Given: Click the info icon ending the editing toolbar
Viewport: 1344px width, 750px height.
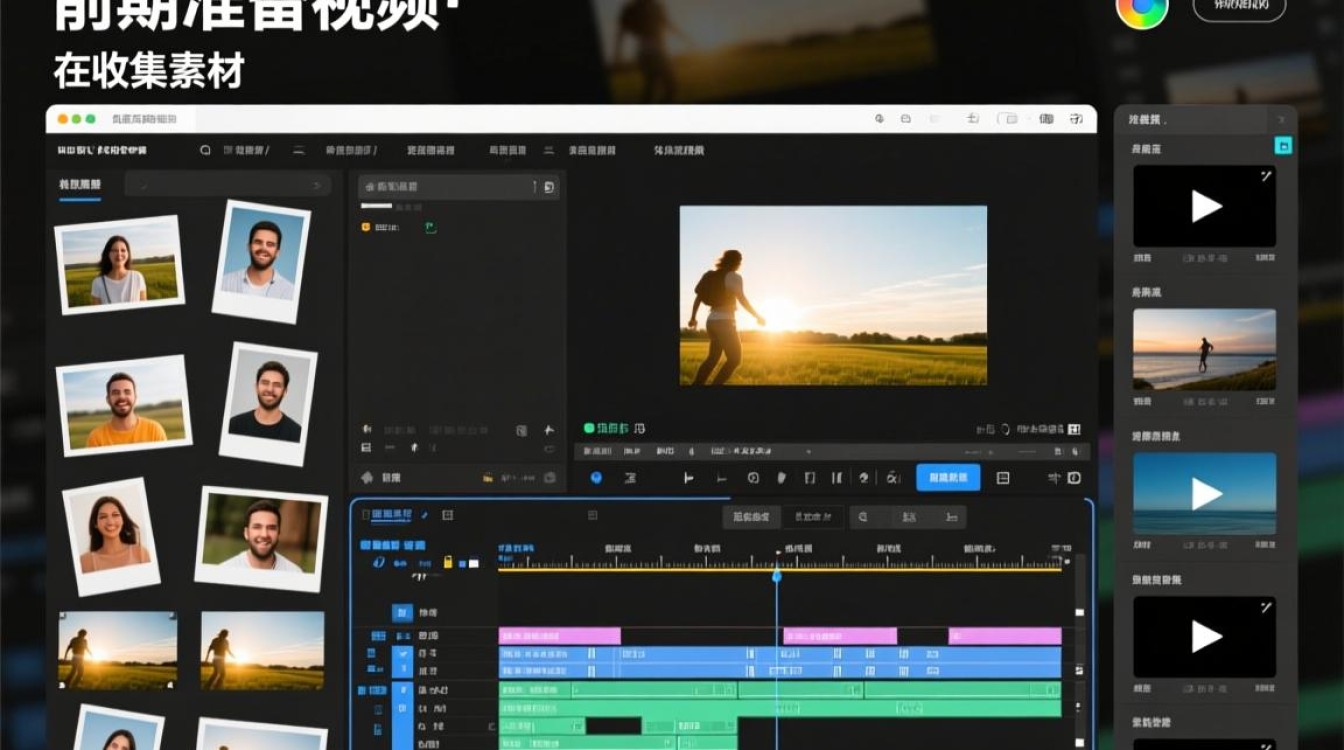Looking at the screenshot, I should point(1074,478).
